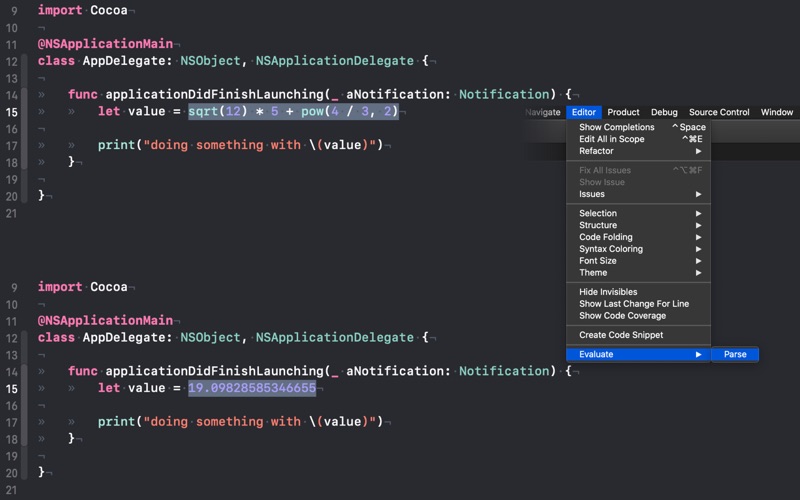Open the Source Control menu
Image resolution: width=800 pixels, height=500 pixels.
coord(719,112)
